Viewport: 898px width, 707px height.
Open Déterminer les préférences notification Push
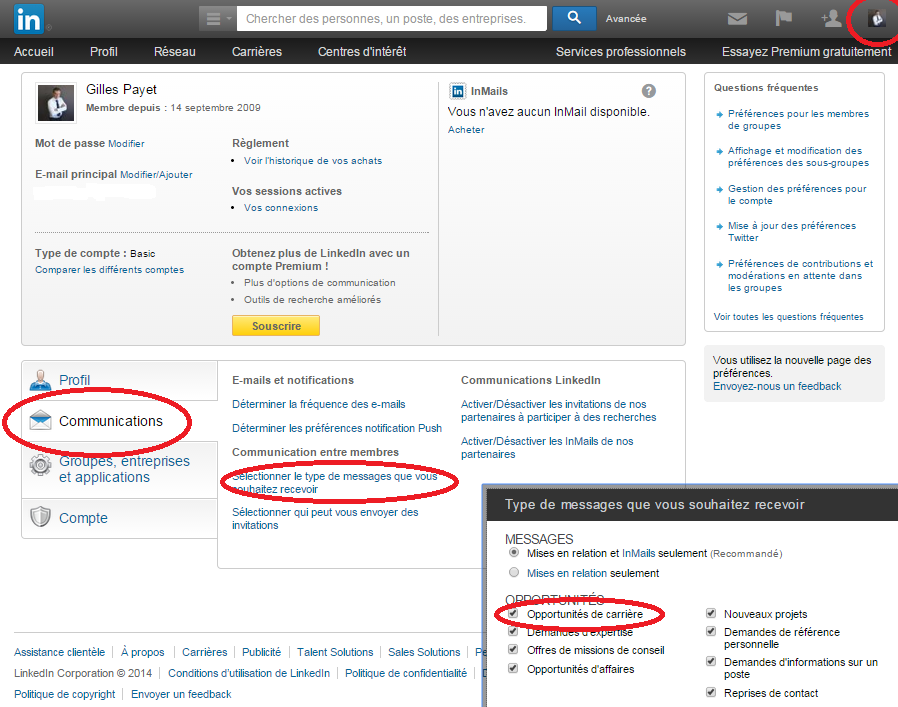click(x=337, y=429)
